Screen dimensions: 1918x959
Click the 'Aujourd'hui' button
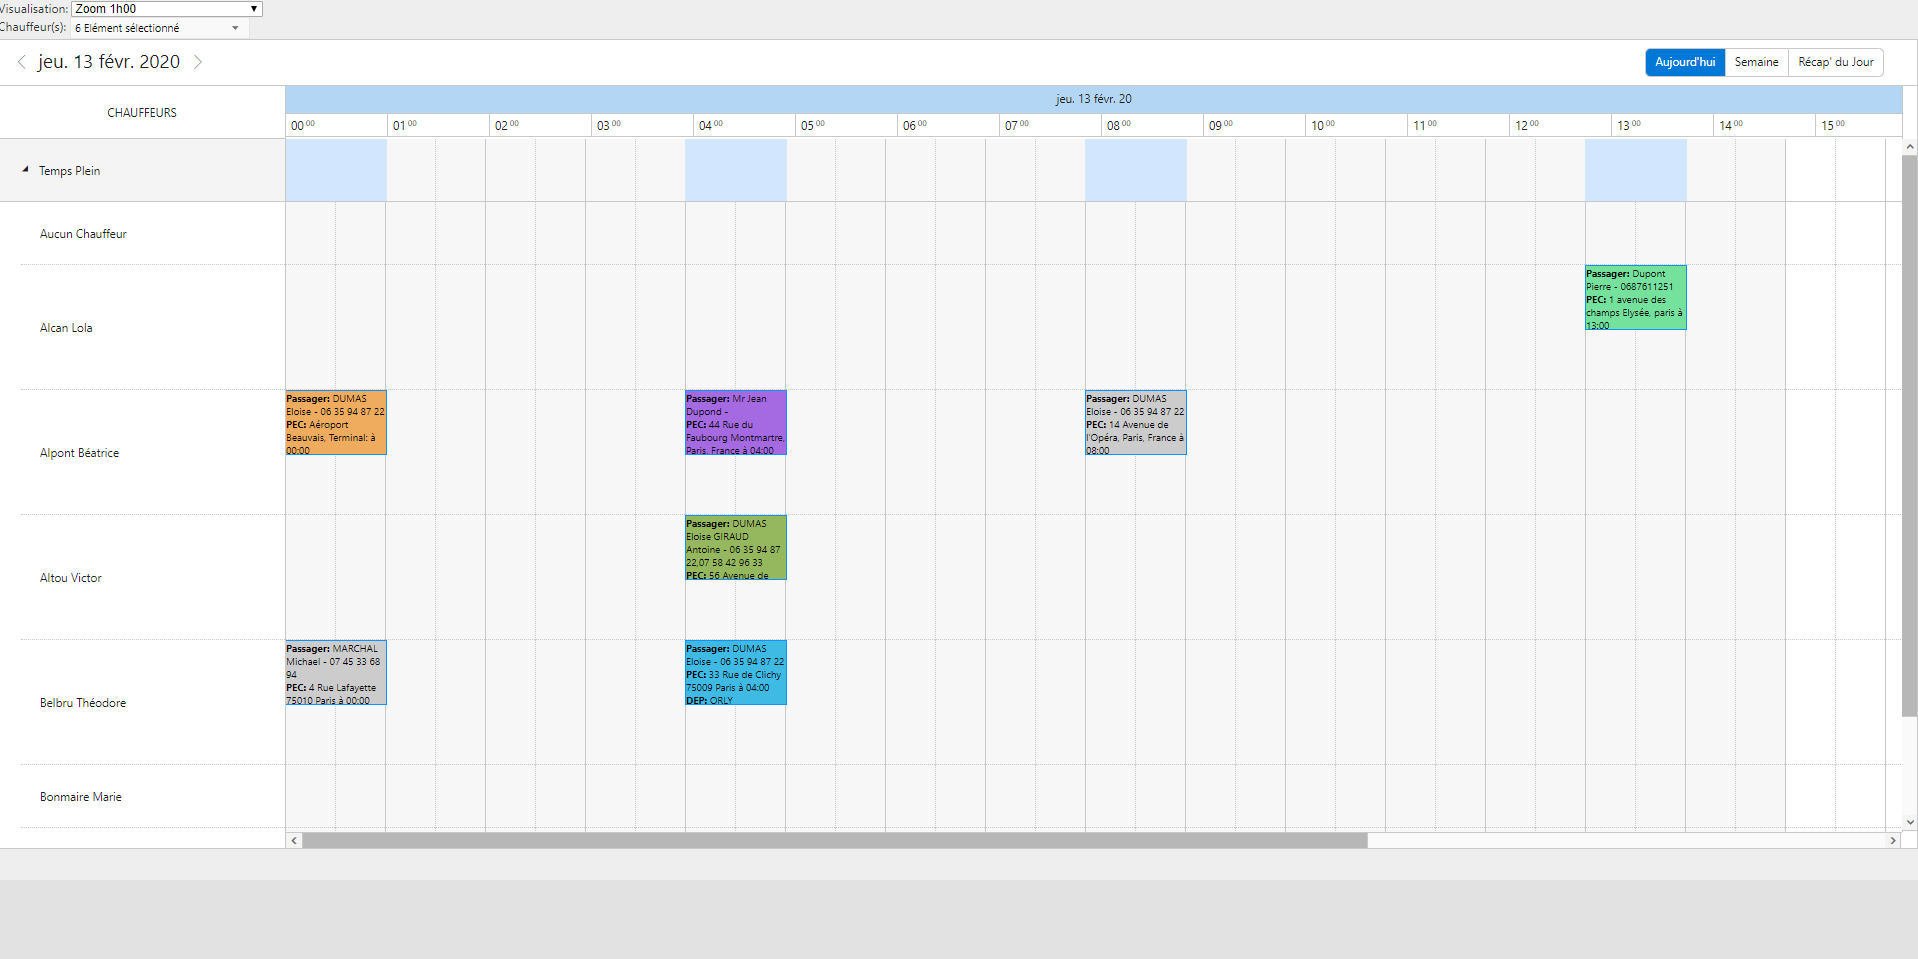1684,62
